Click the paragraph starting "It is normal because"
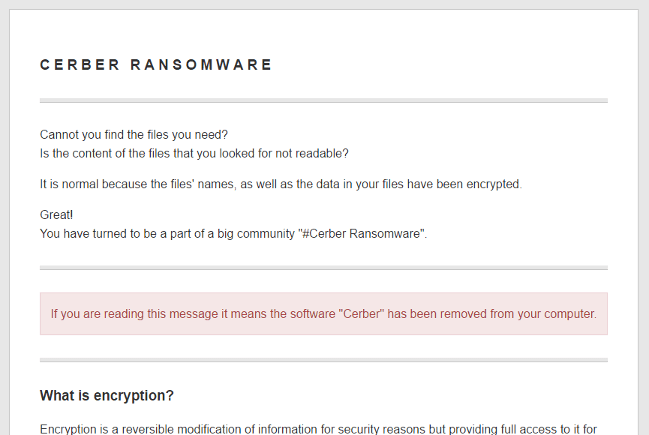 tap(280, 184)
